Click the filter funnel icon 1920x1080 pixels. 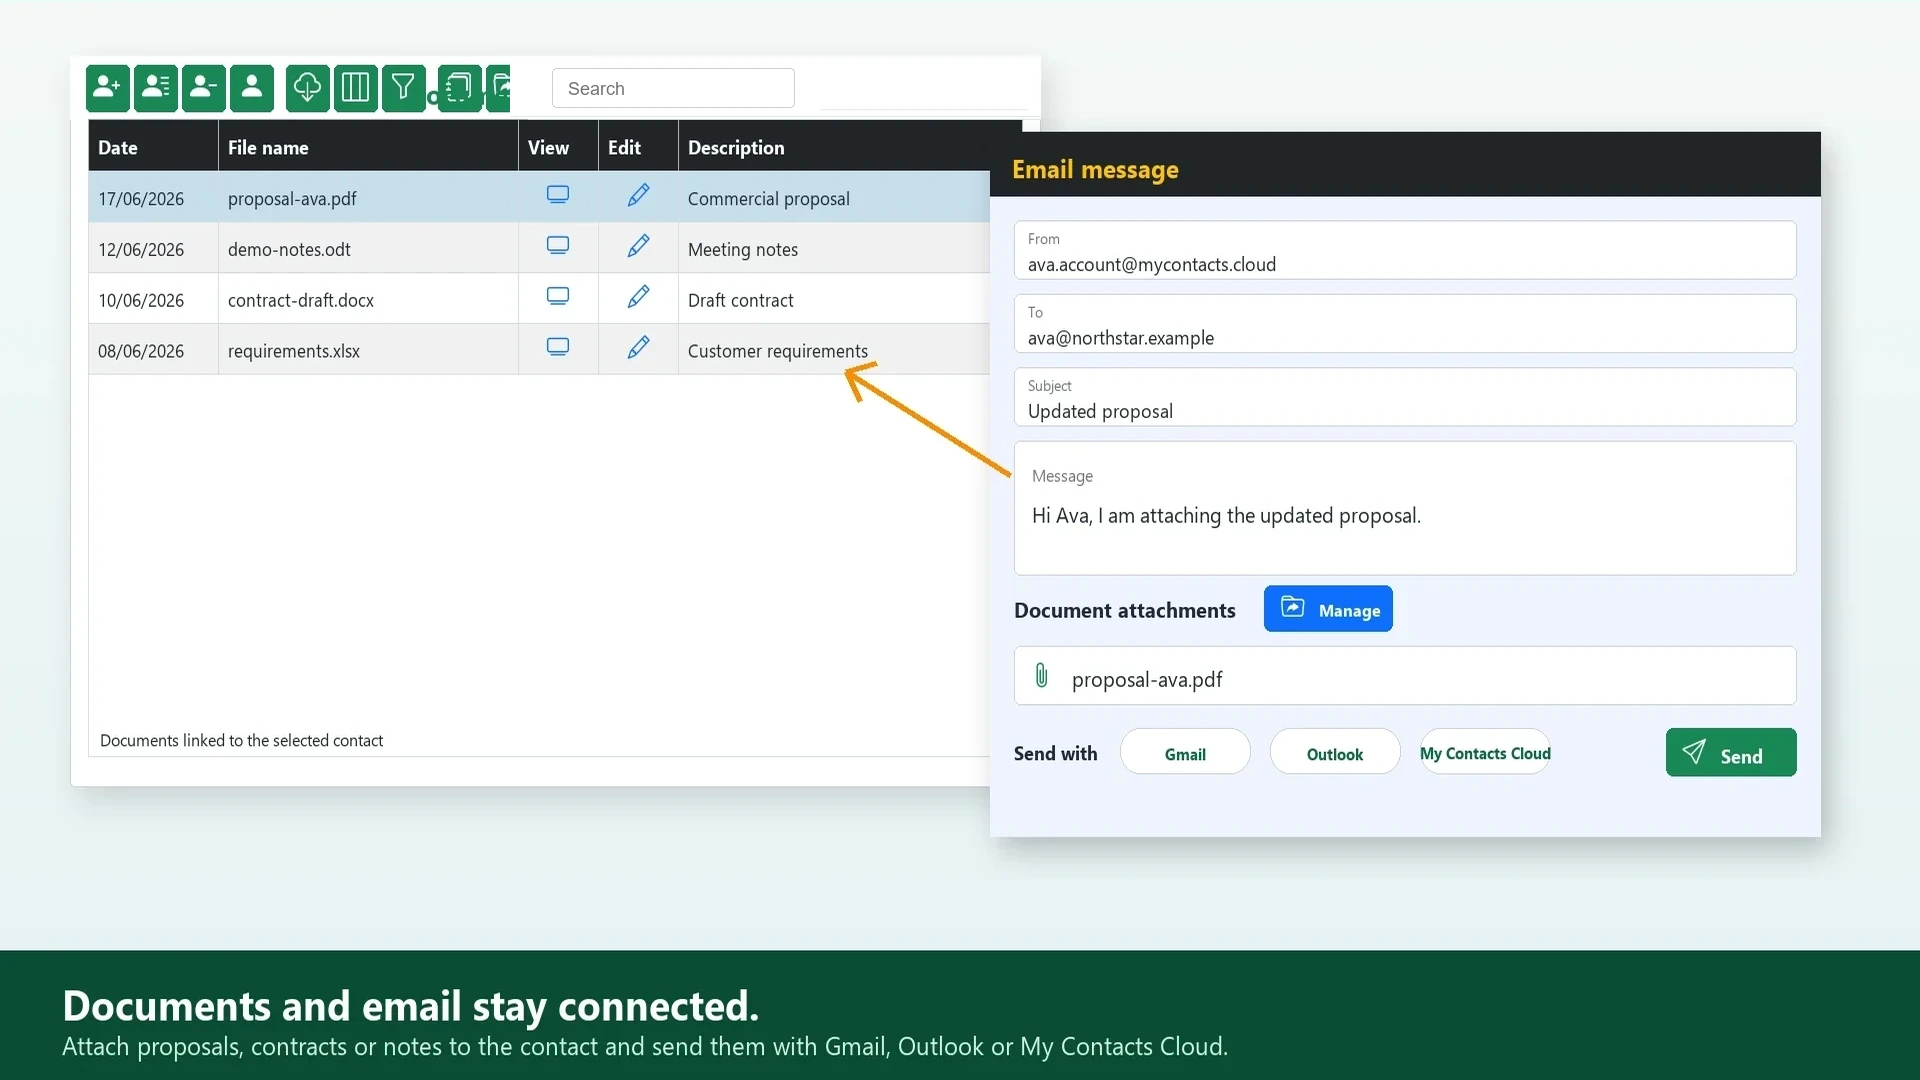(403, 88)
